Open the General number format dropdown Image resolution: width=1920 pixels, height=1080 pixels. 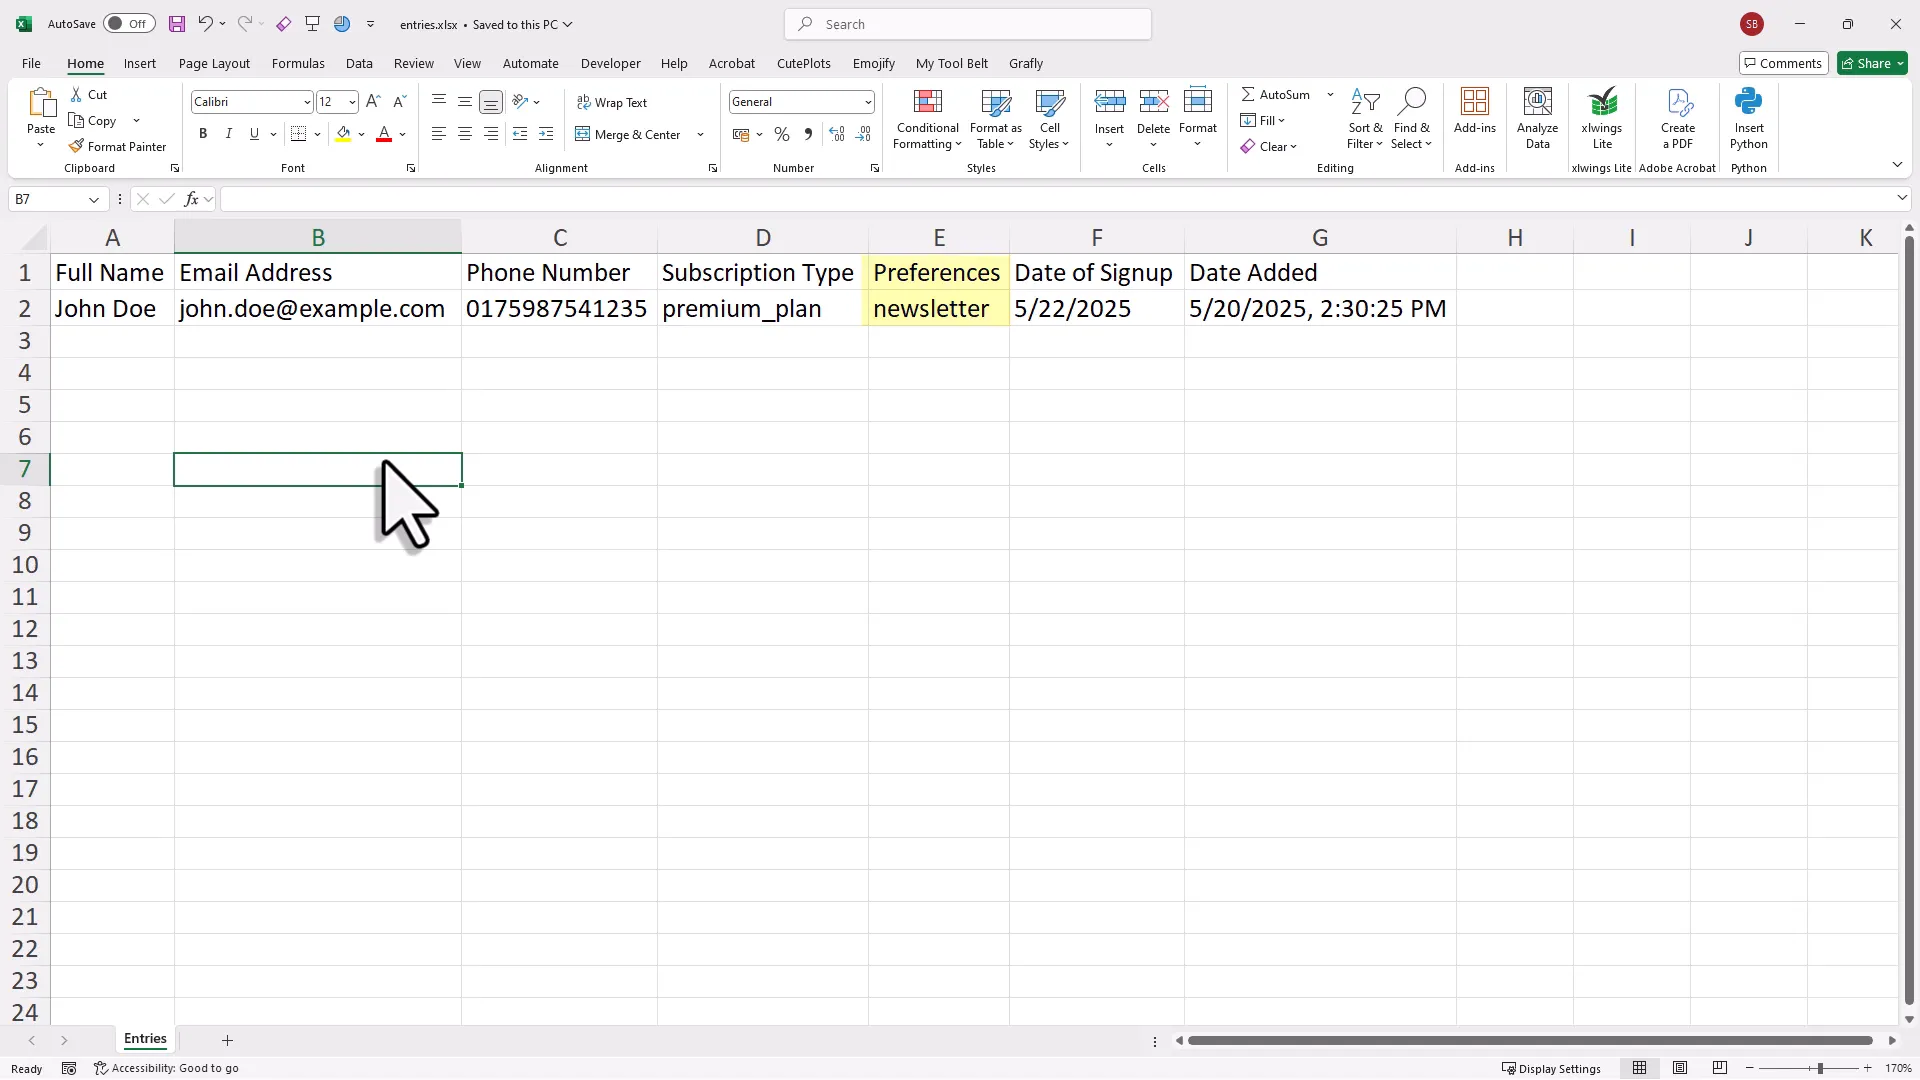click(868, 102)
